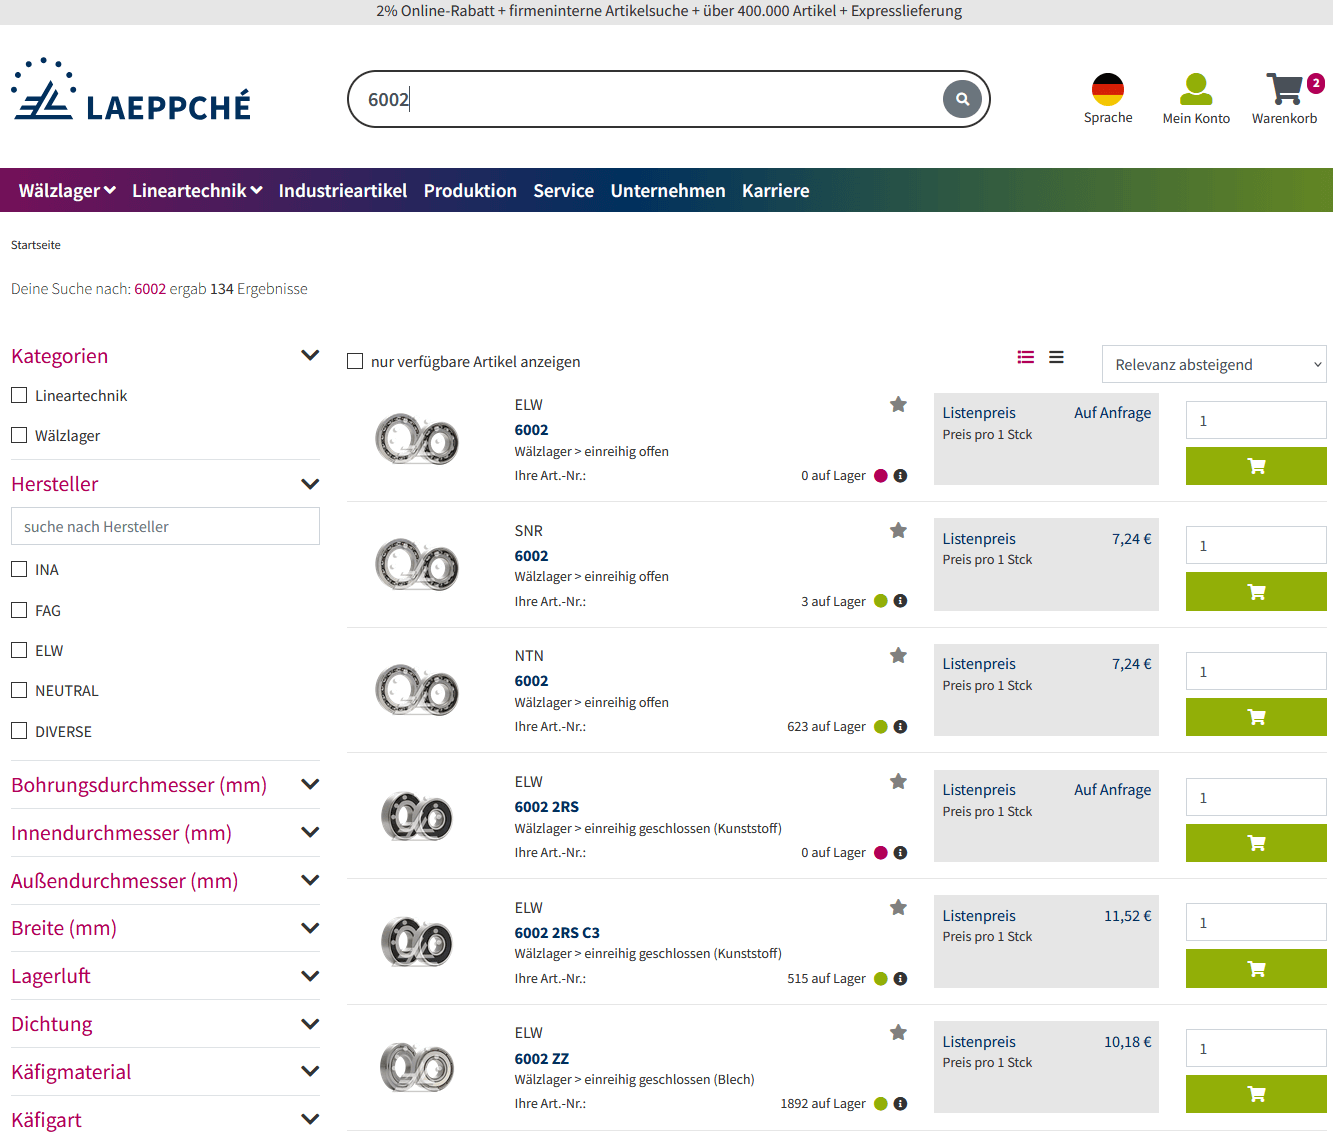Open the Warenkorb shopping cart icon
The height and width of the screenshot is (1140, 1333).
pyautogui.click(x=1285, y=89)
